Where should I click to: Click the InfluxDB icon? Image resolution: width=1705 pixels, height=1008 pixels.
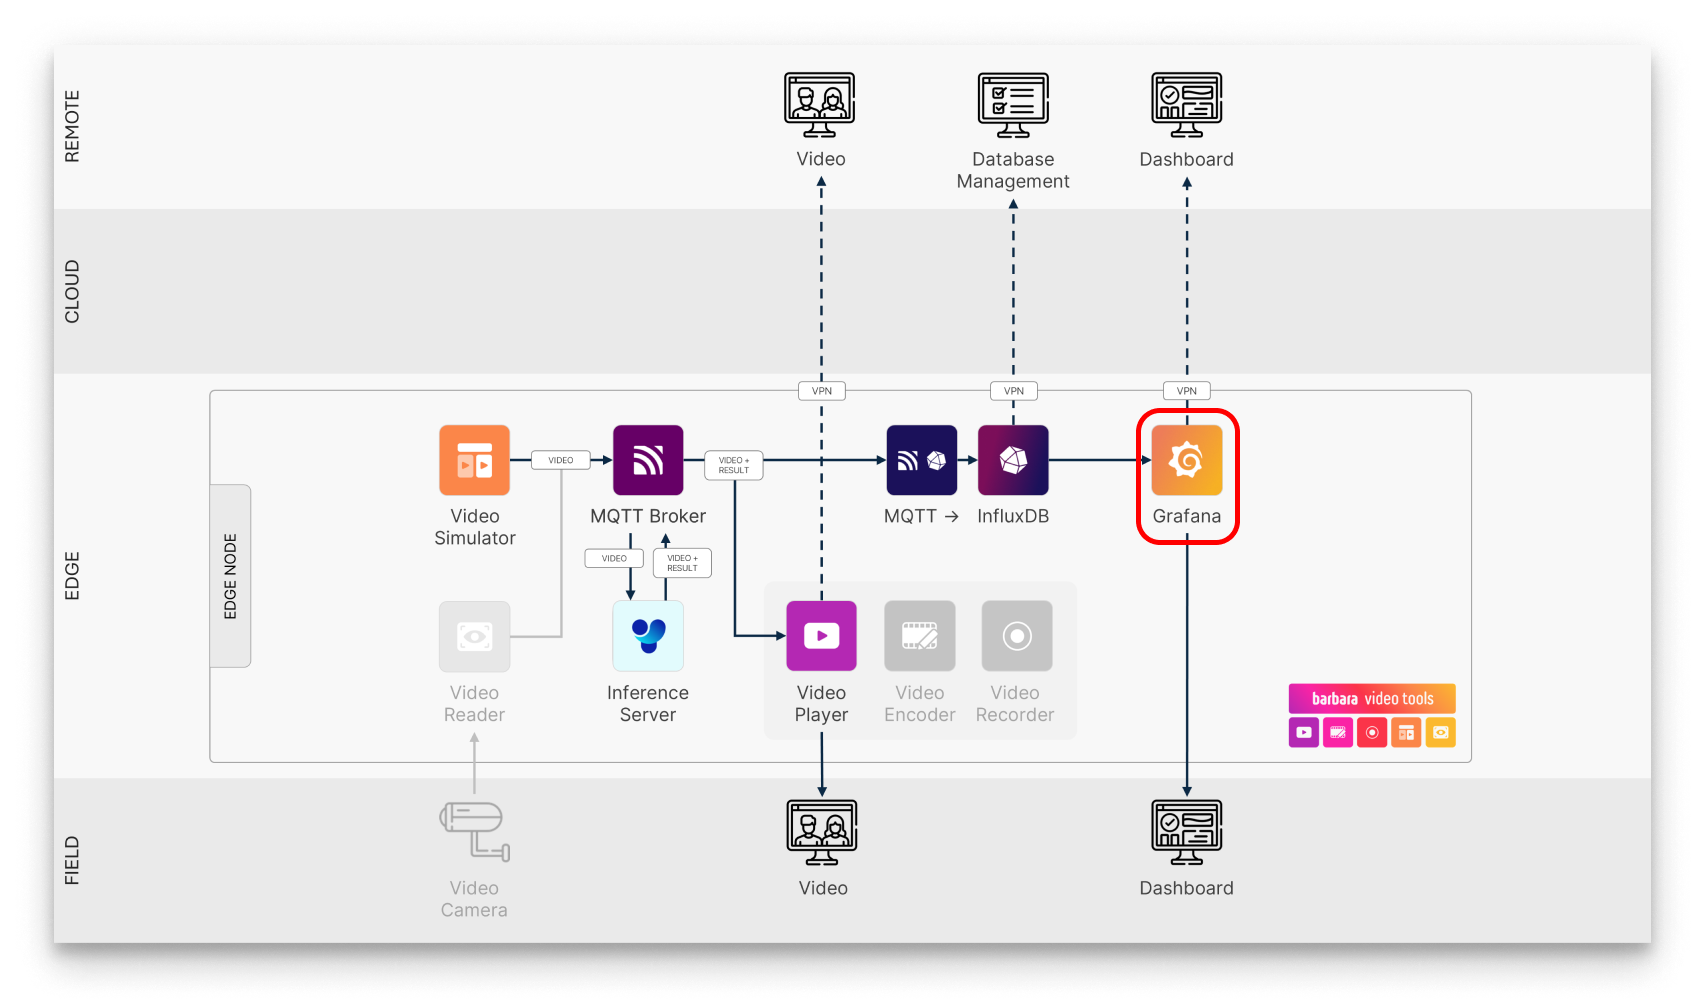tap(1013, 459)
